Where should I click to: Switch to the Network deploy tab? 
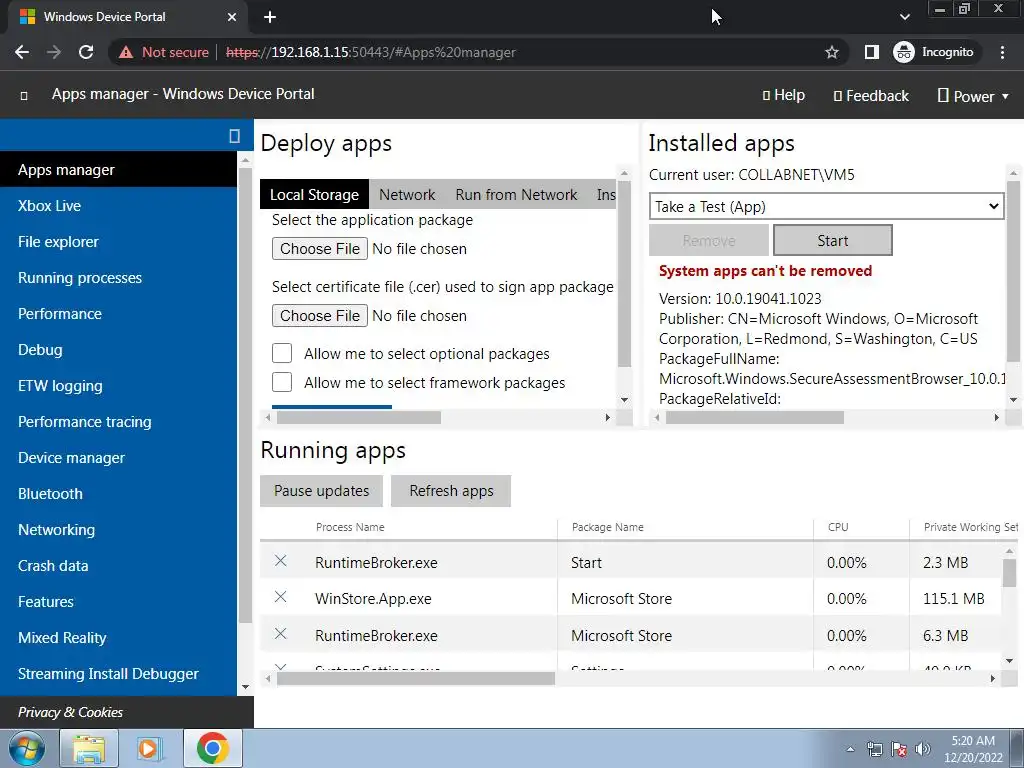tap(407, 195)
